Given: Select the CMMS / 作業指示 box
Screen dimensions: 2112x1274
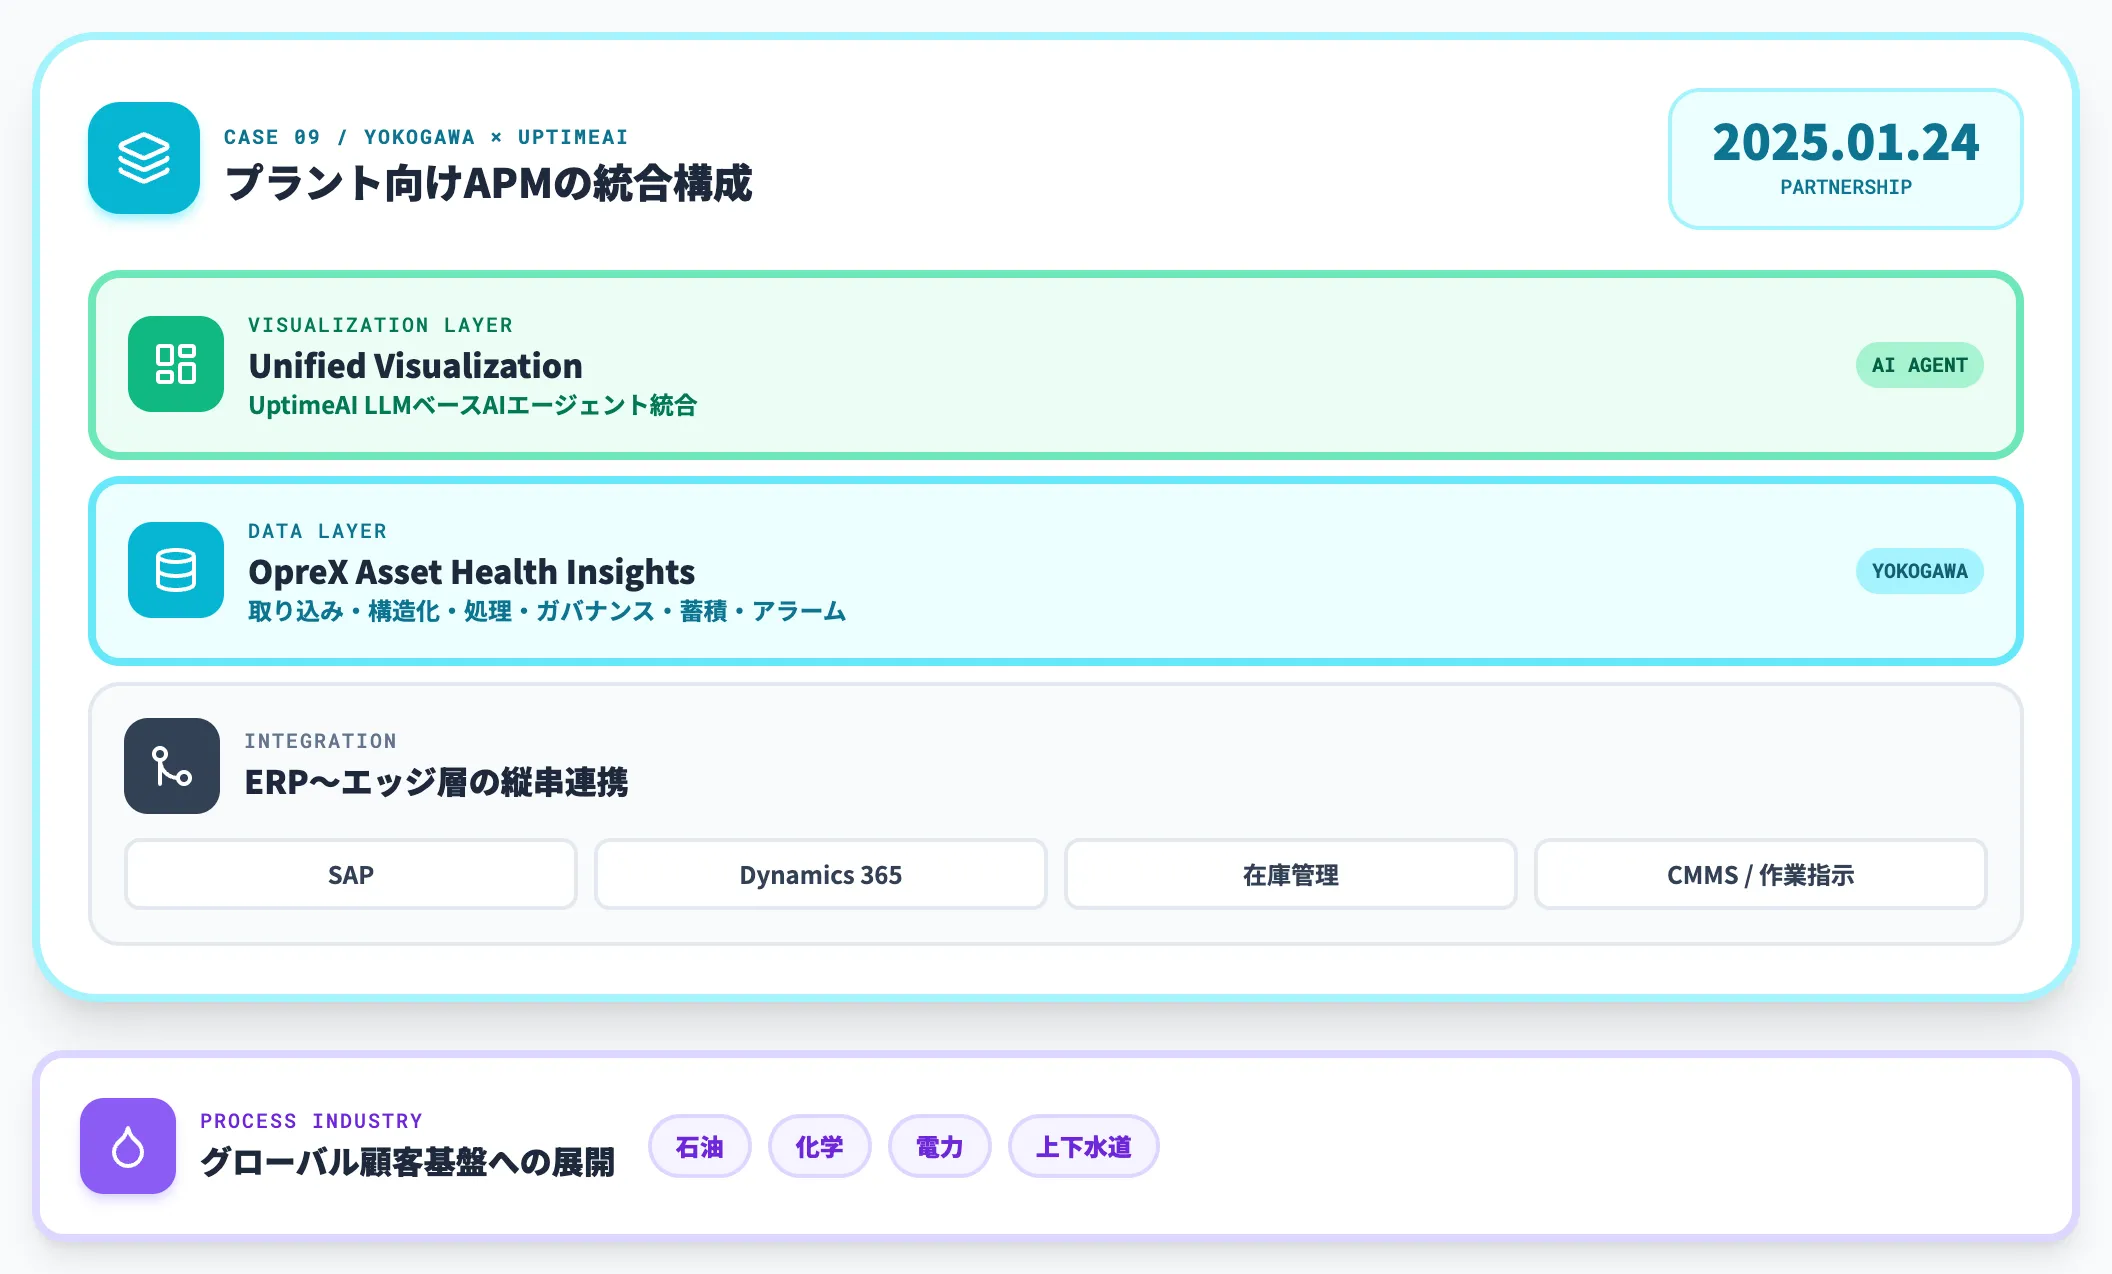Looking at the screenshot, I should click(1761, 874).
